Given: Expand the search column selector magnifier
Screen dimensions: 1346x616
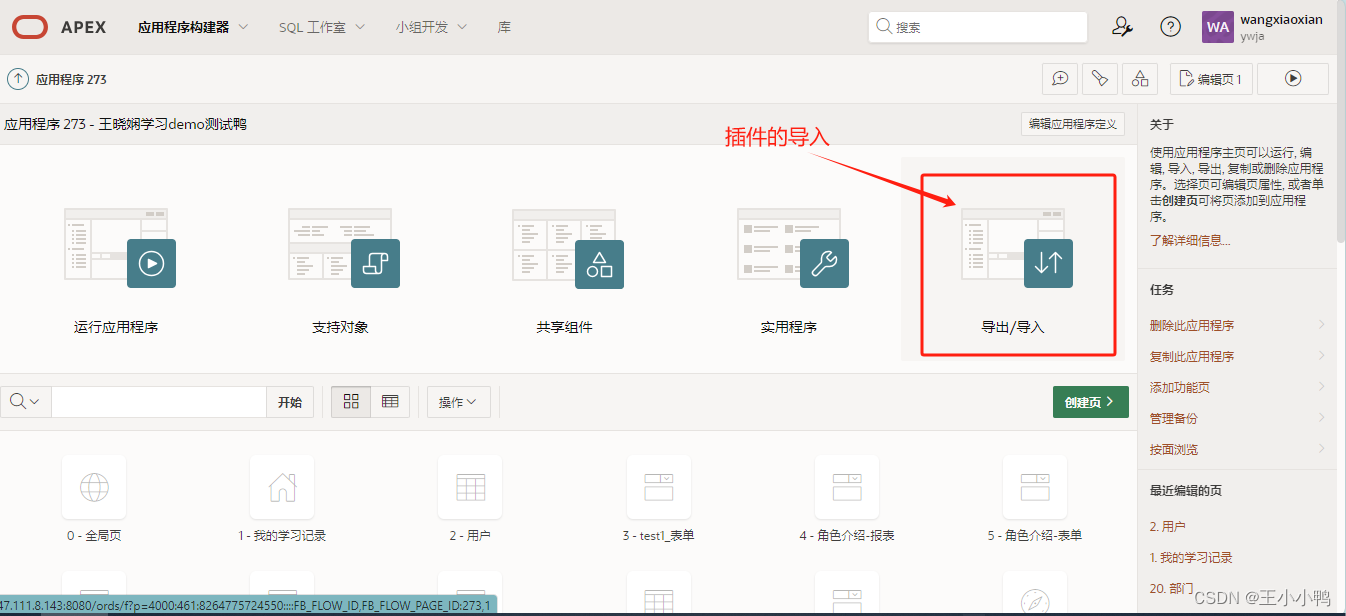Looking at the screenshot, I should click(26, 401).
